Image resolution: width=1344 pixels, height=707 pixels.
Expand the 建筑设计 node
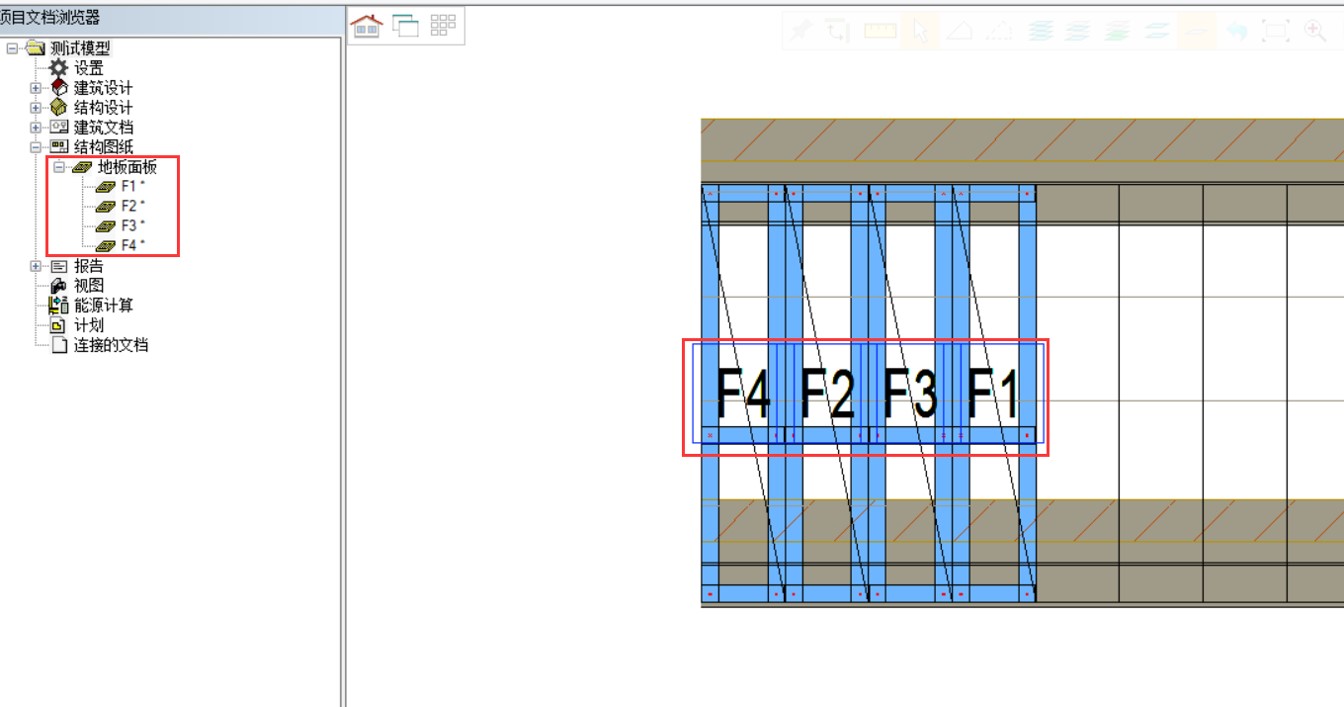36,88
